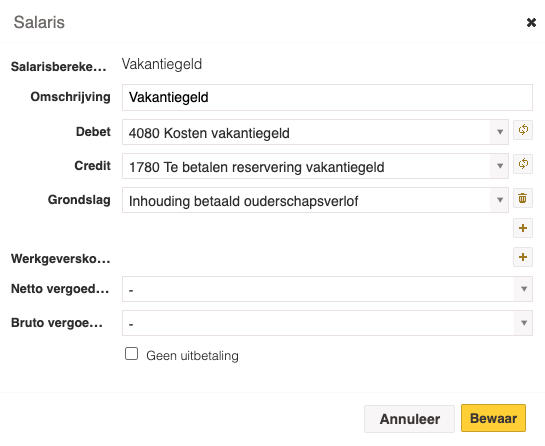Save with the Bewaar button

click(493, 418)
